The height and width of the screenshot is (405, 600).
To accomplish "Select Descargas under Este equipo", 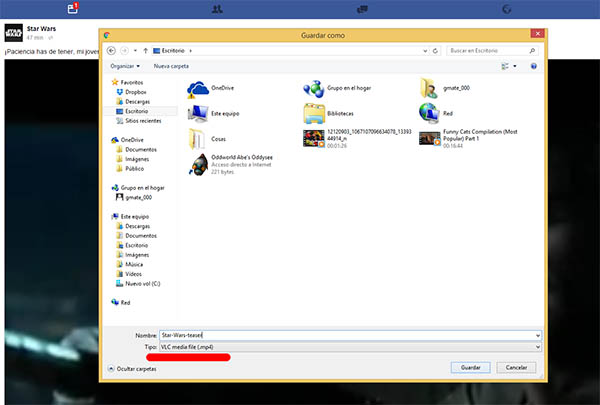I will coord(137,226).
